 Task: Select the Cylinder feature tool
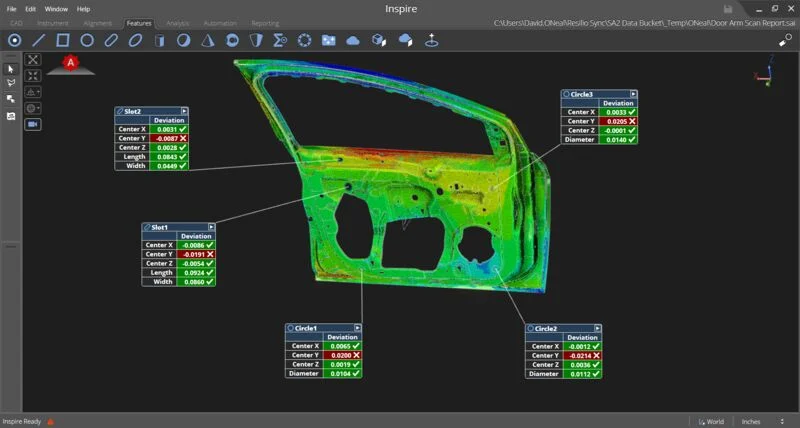point(160,40)
